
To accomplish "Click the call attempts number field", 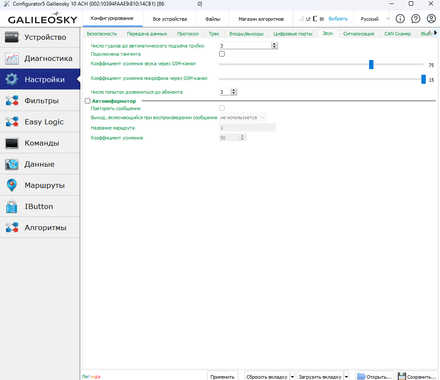I will click(225, 92).
